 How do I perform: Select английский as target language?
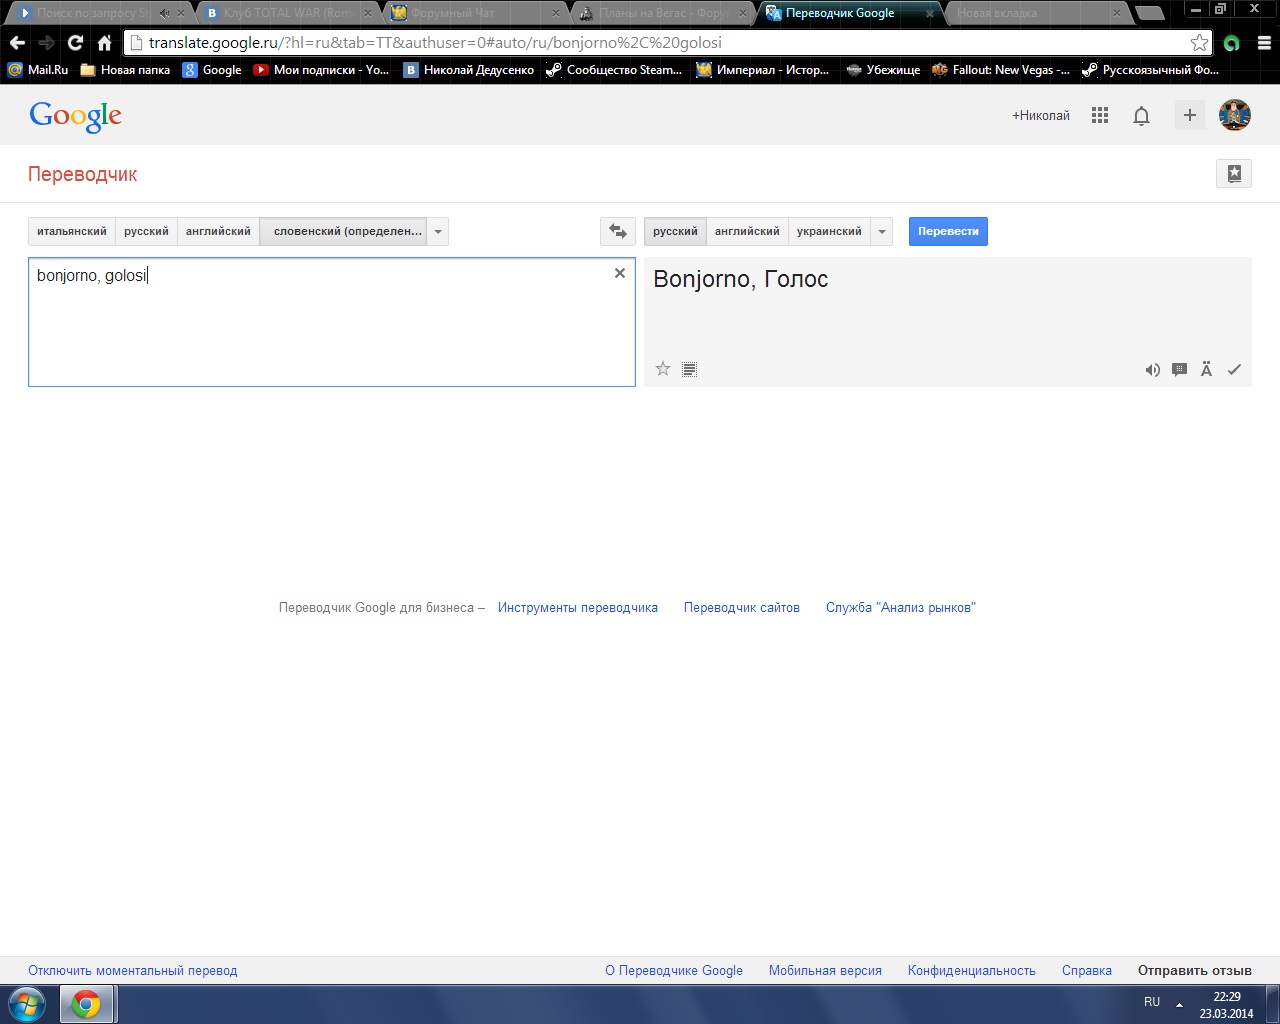tap(747, 231)
